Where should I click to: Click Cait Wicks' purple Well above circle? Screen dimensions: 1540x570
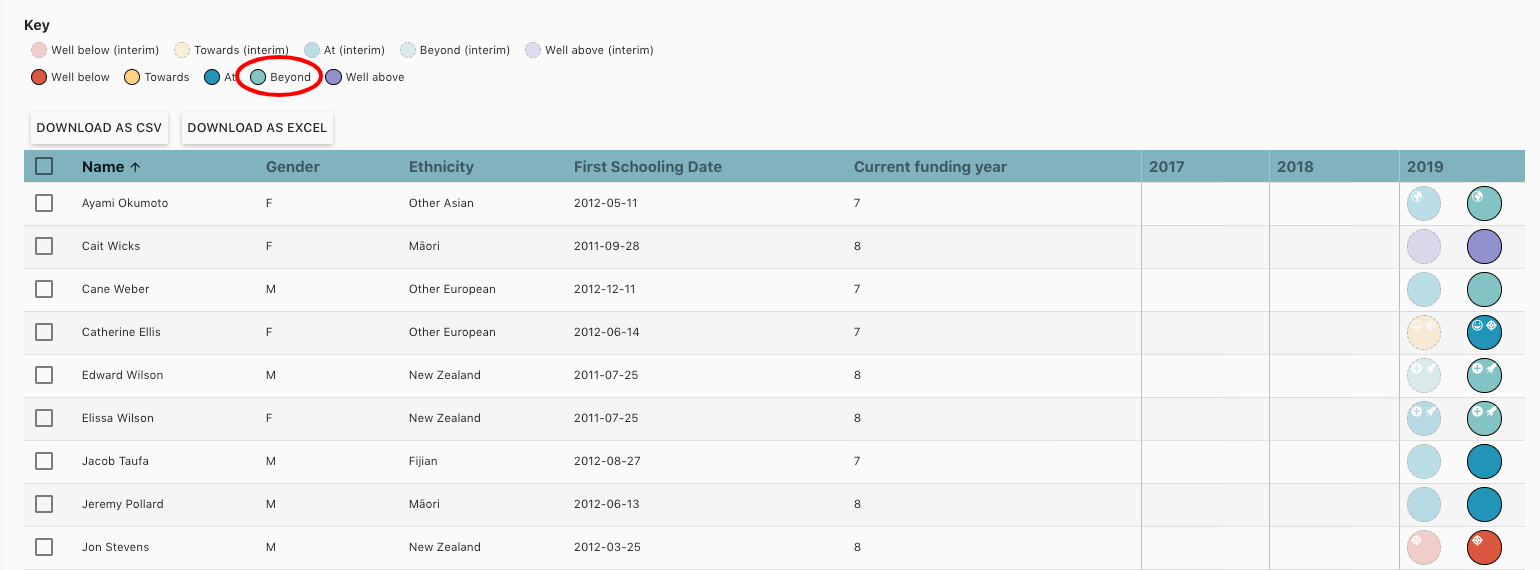(1484, 246)
